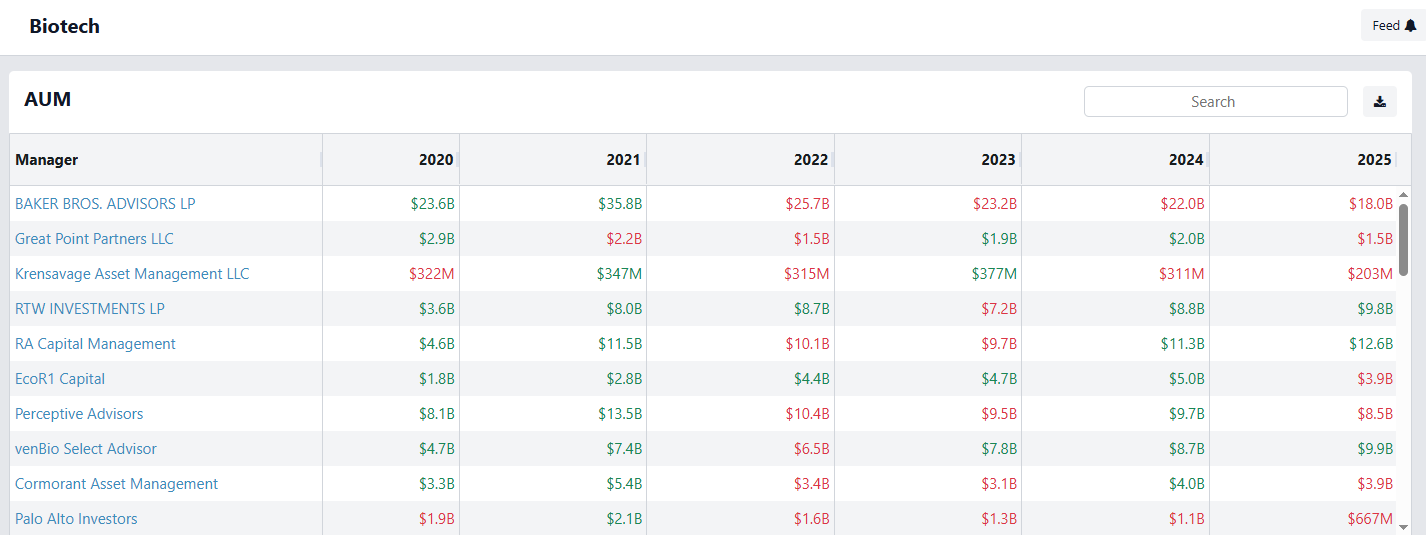Select RA Capital 2020 value $4.6B
The image size is (1426, 535).
(437, 343)
